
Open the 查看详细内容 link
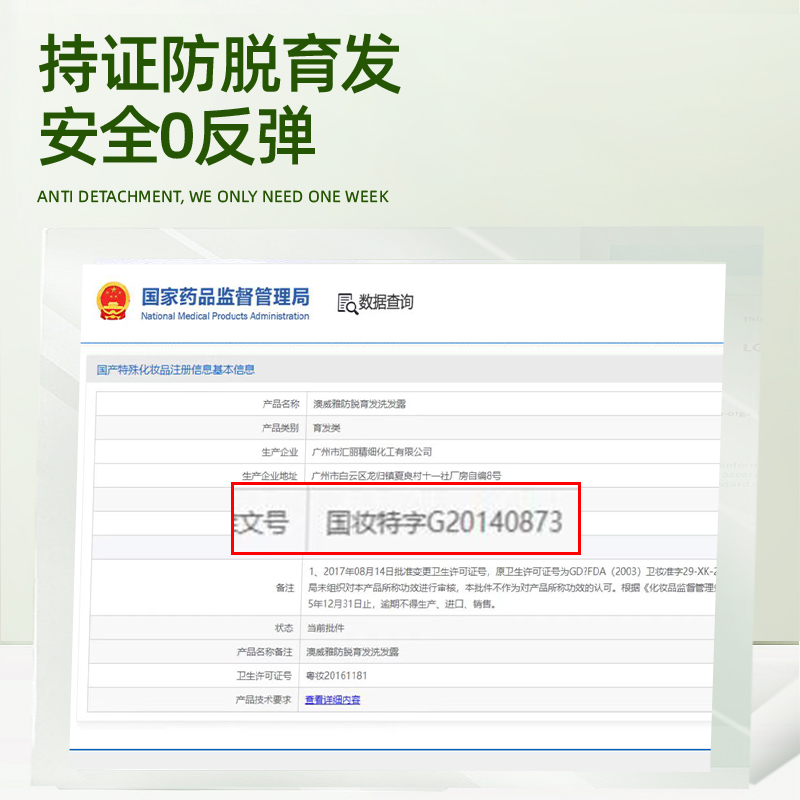333,700
